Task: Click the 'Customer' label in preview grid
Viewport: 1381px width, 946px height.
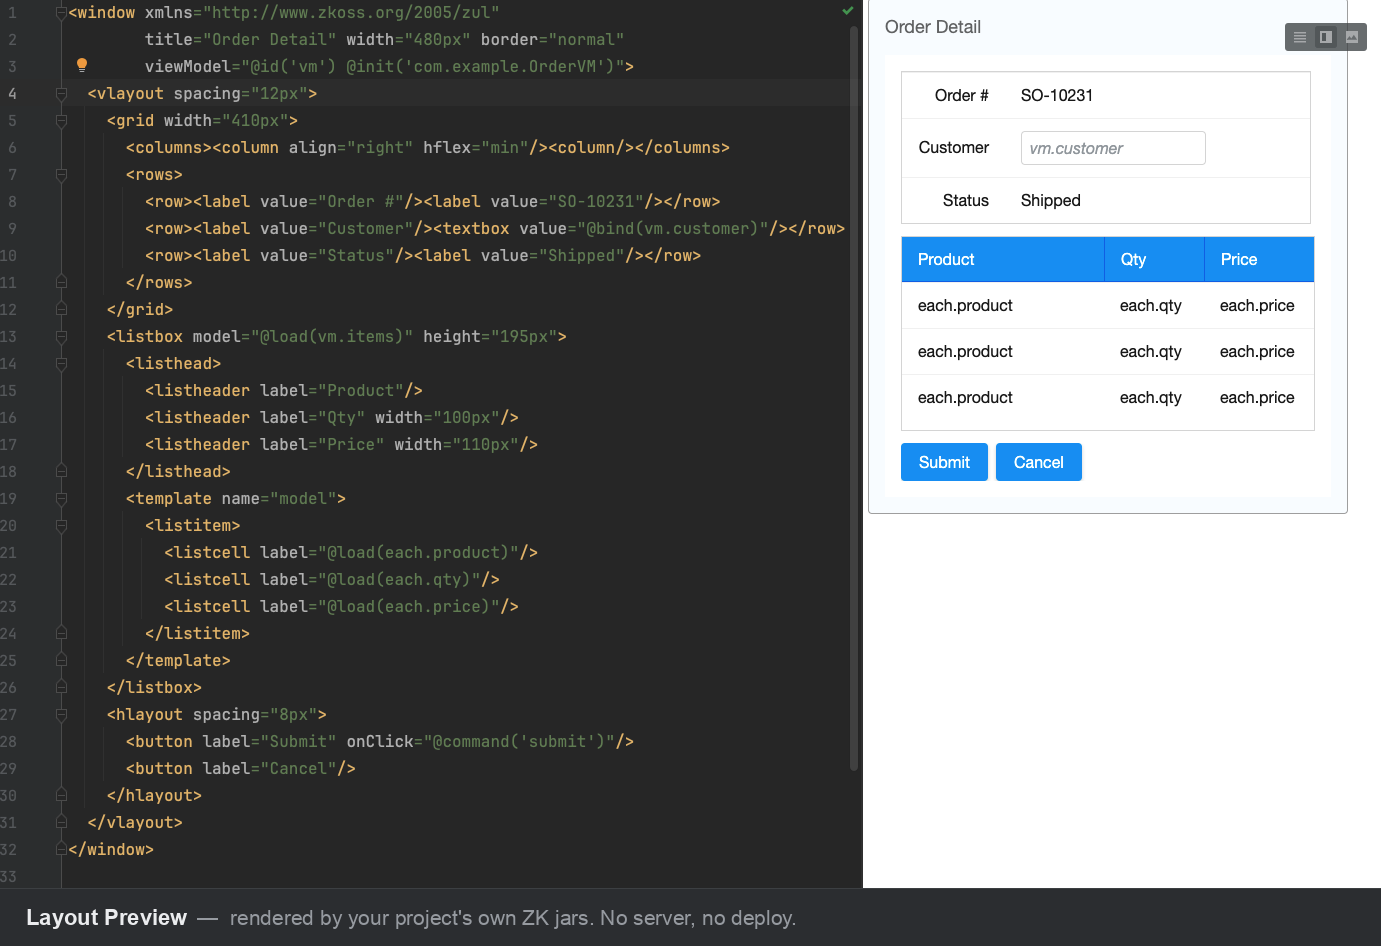Action: coord(954,147)
